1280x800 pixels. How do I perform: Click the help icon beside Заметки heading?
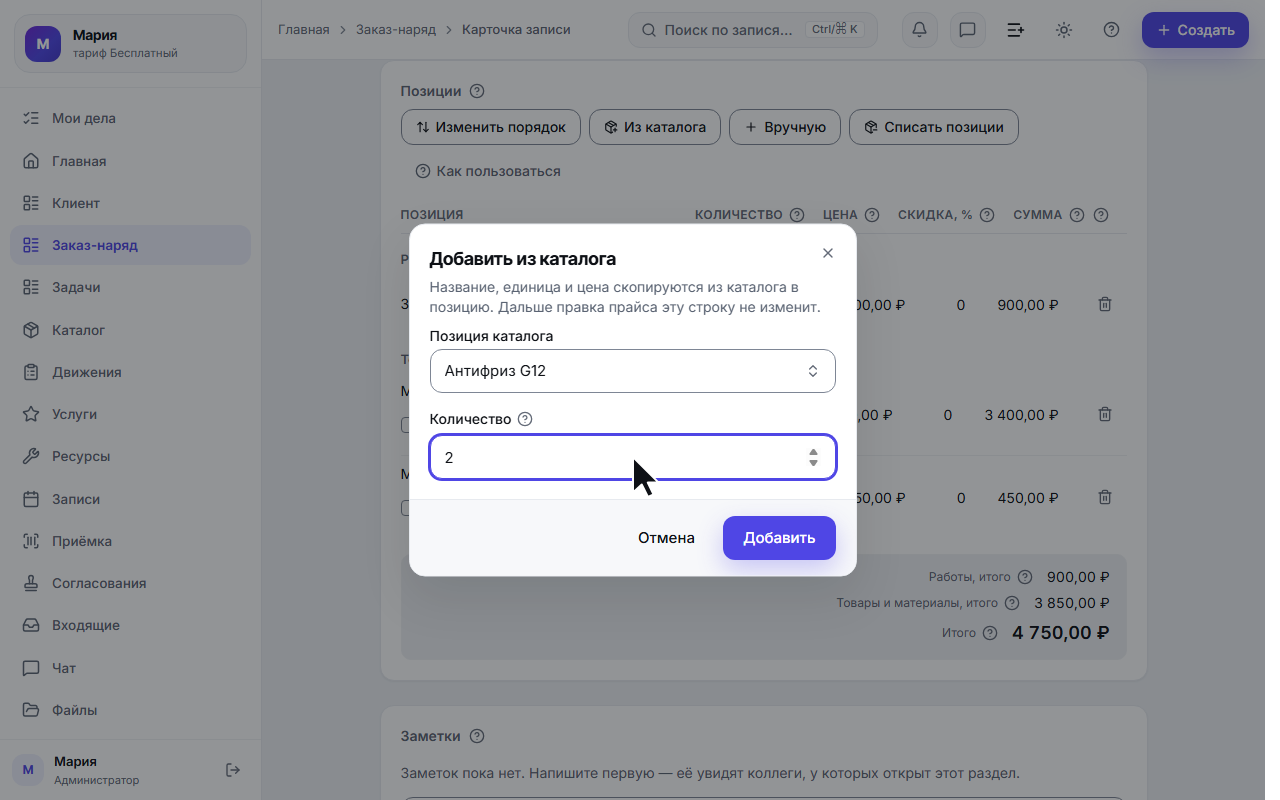477,736
